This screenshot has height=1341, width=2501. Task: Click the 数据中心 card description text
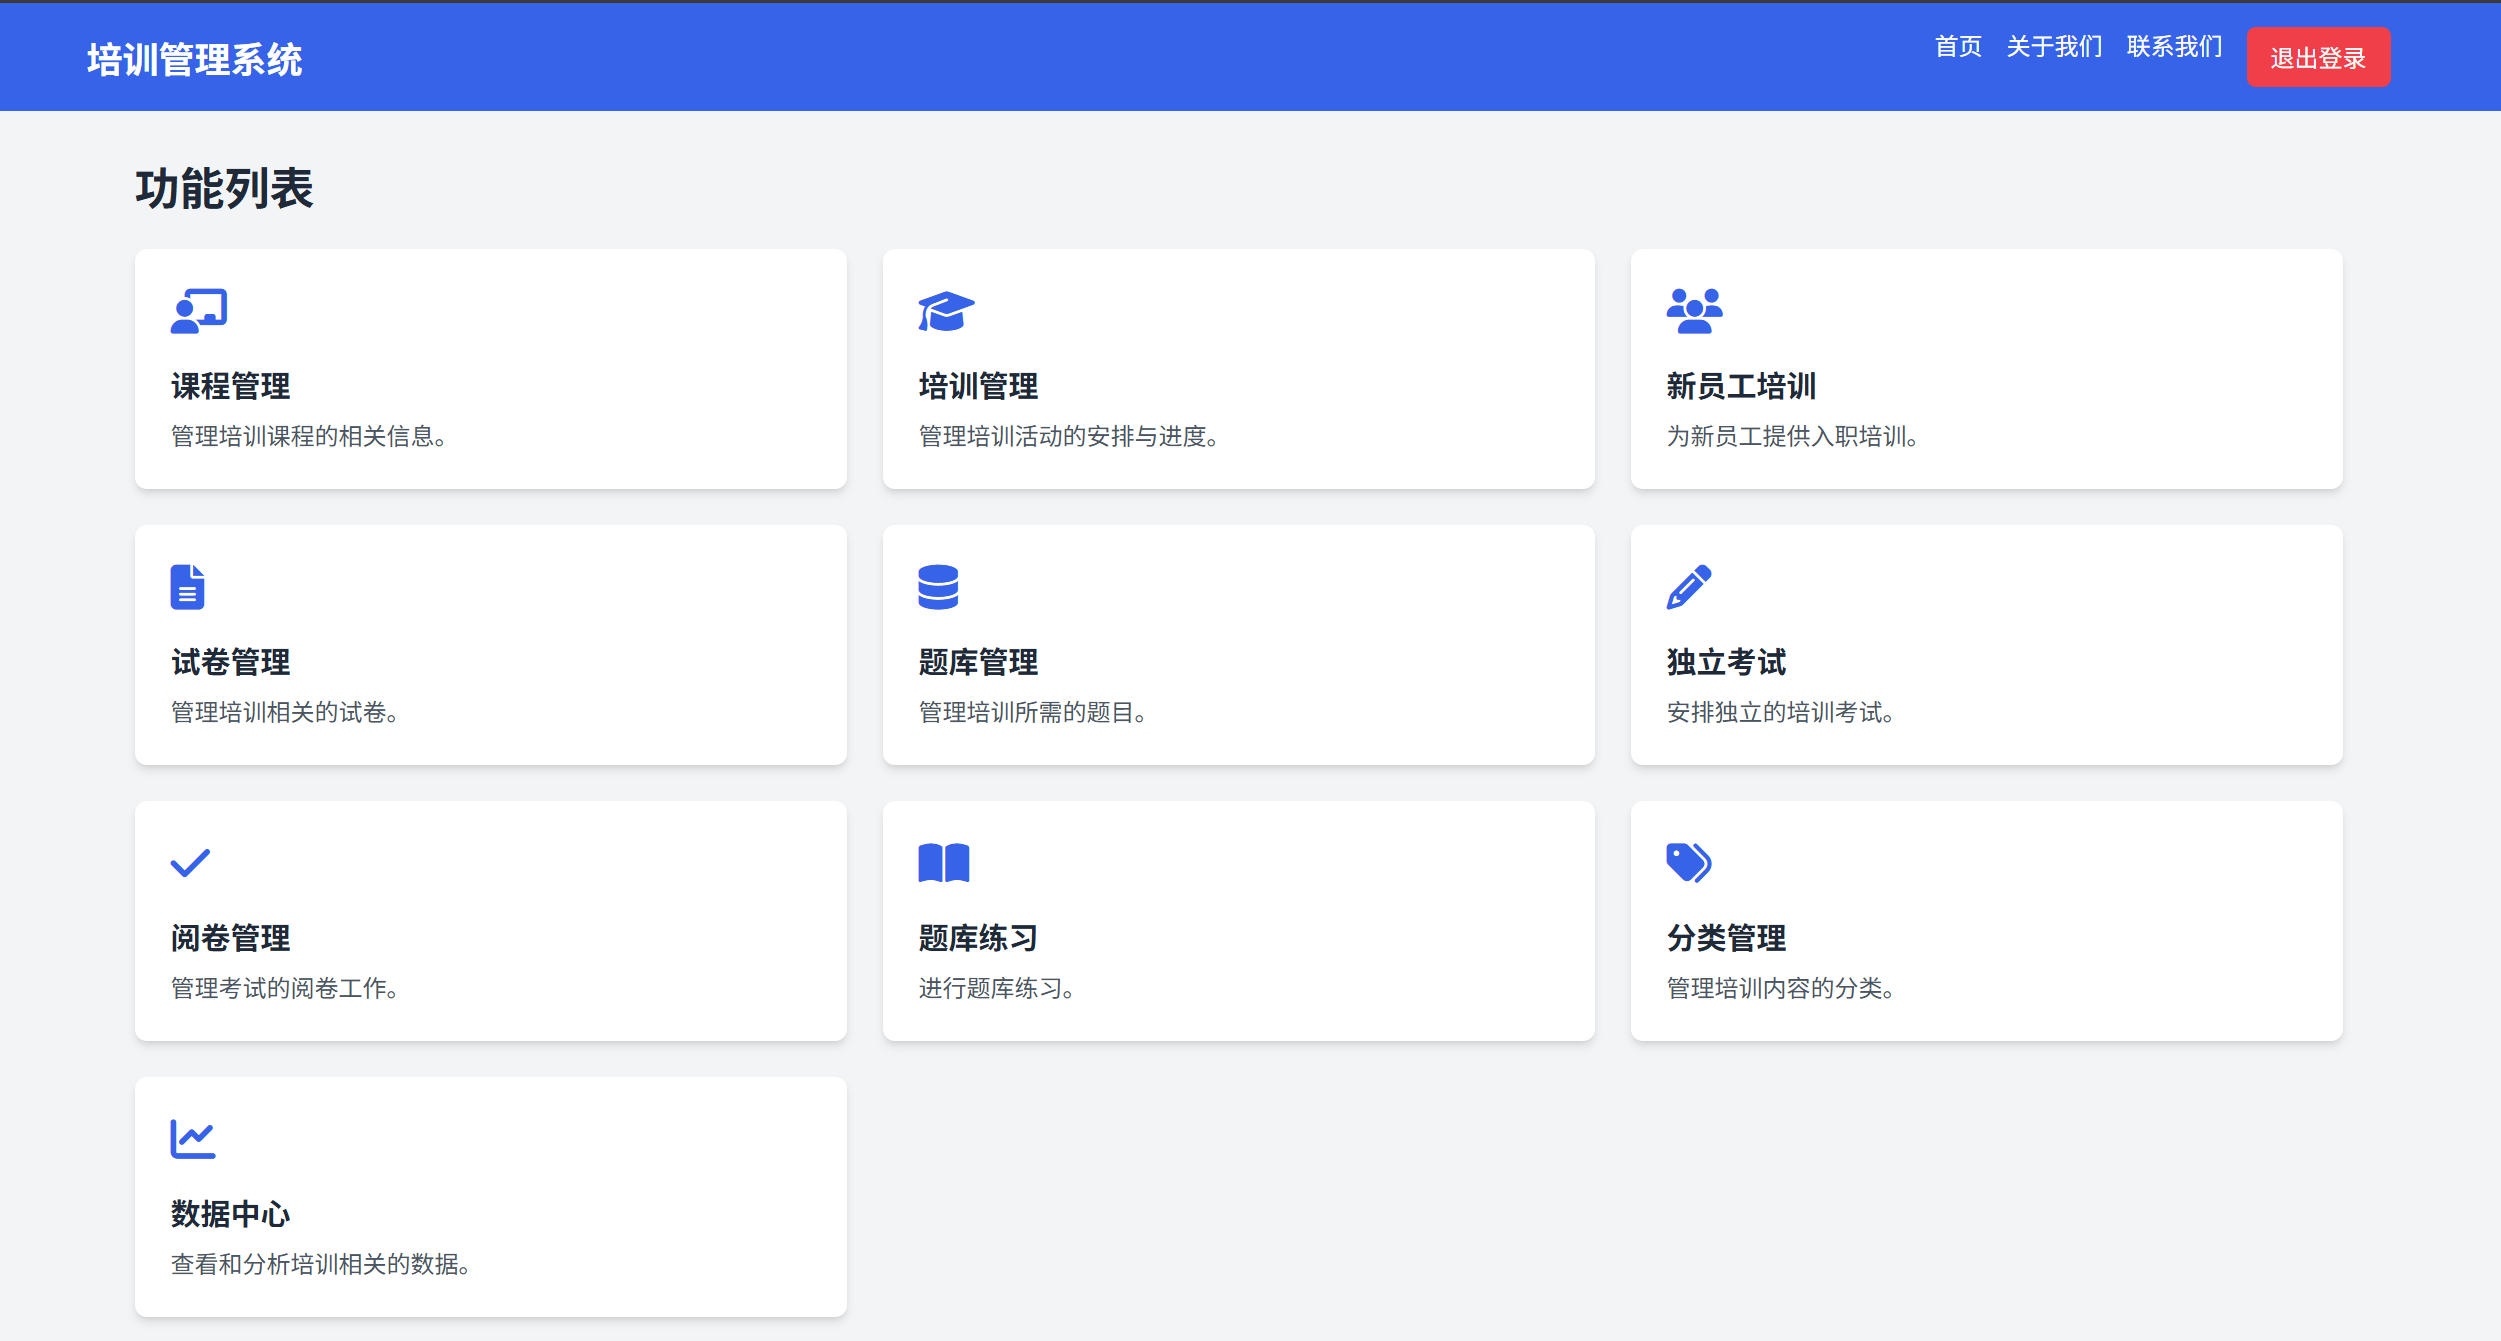[320, 1264]
